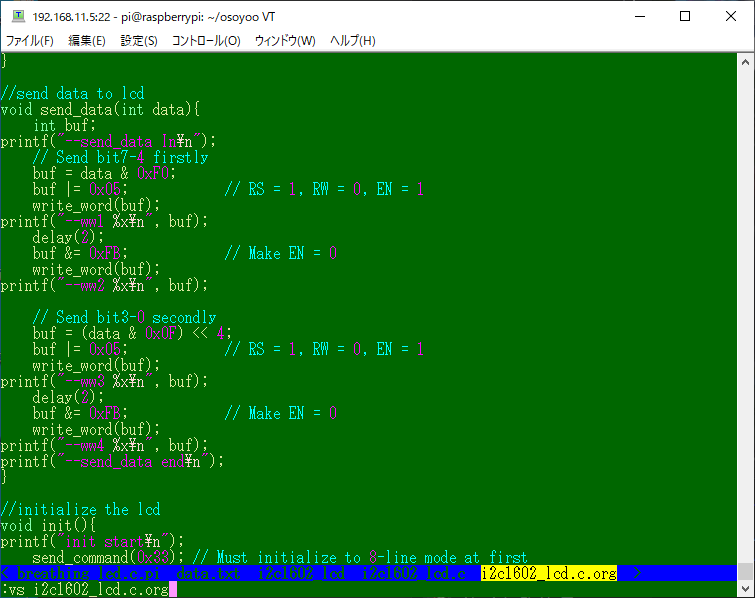Click the "// Send bit3-0 secondly" comment
The height and width of the screenshot is (598, 755).
(x=124, y=317)
